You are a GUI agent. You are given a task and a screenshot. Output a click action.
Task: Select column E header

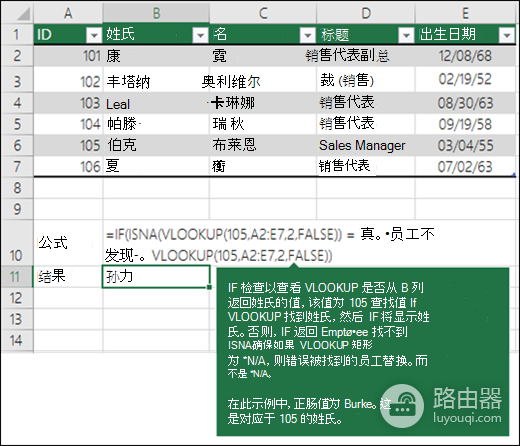coord(465,13)
